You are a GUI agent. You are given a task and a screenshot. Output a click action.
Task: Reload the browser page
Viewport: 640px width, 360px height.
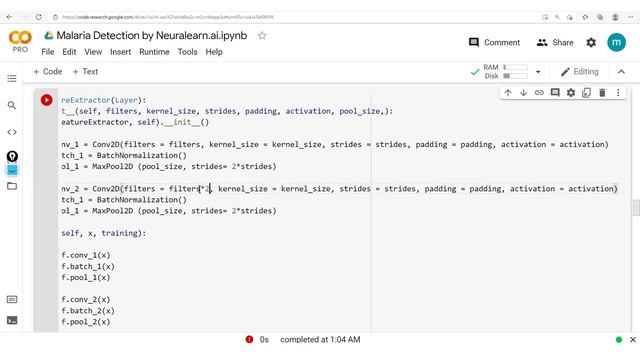click(38, 17)
